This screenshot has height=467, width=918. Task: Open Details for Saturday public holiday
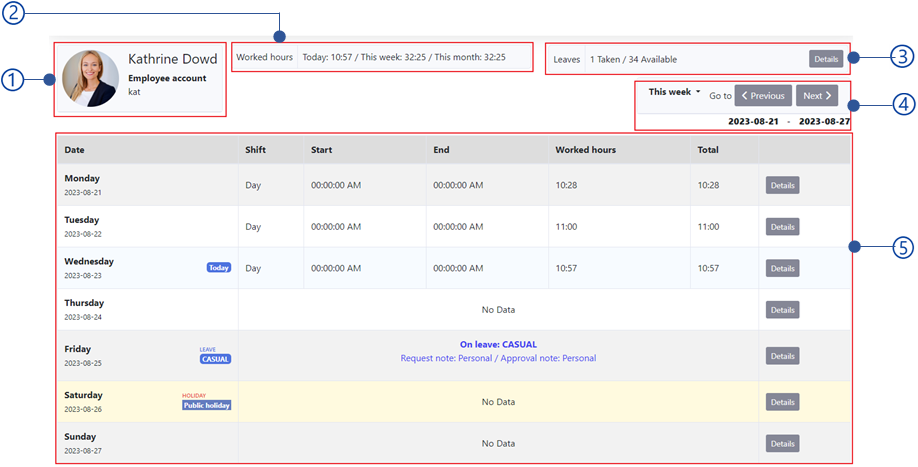(x=782, y=402)
